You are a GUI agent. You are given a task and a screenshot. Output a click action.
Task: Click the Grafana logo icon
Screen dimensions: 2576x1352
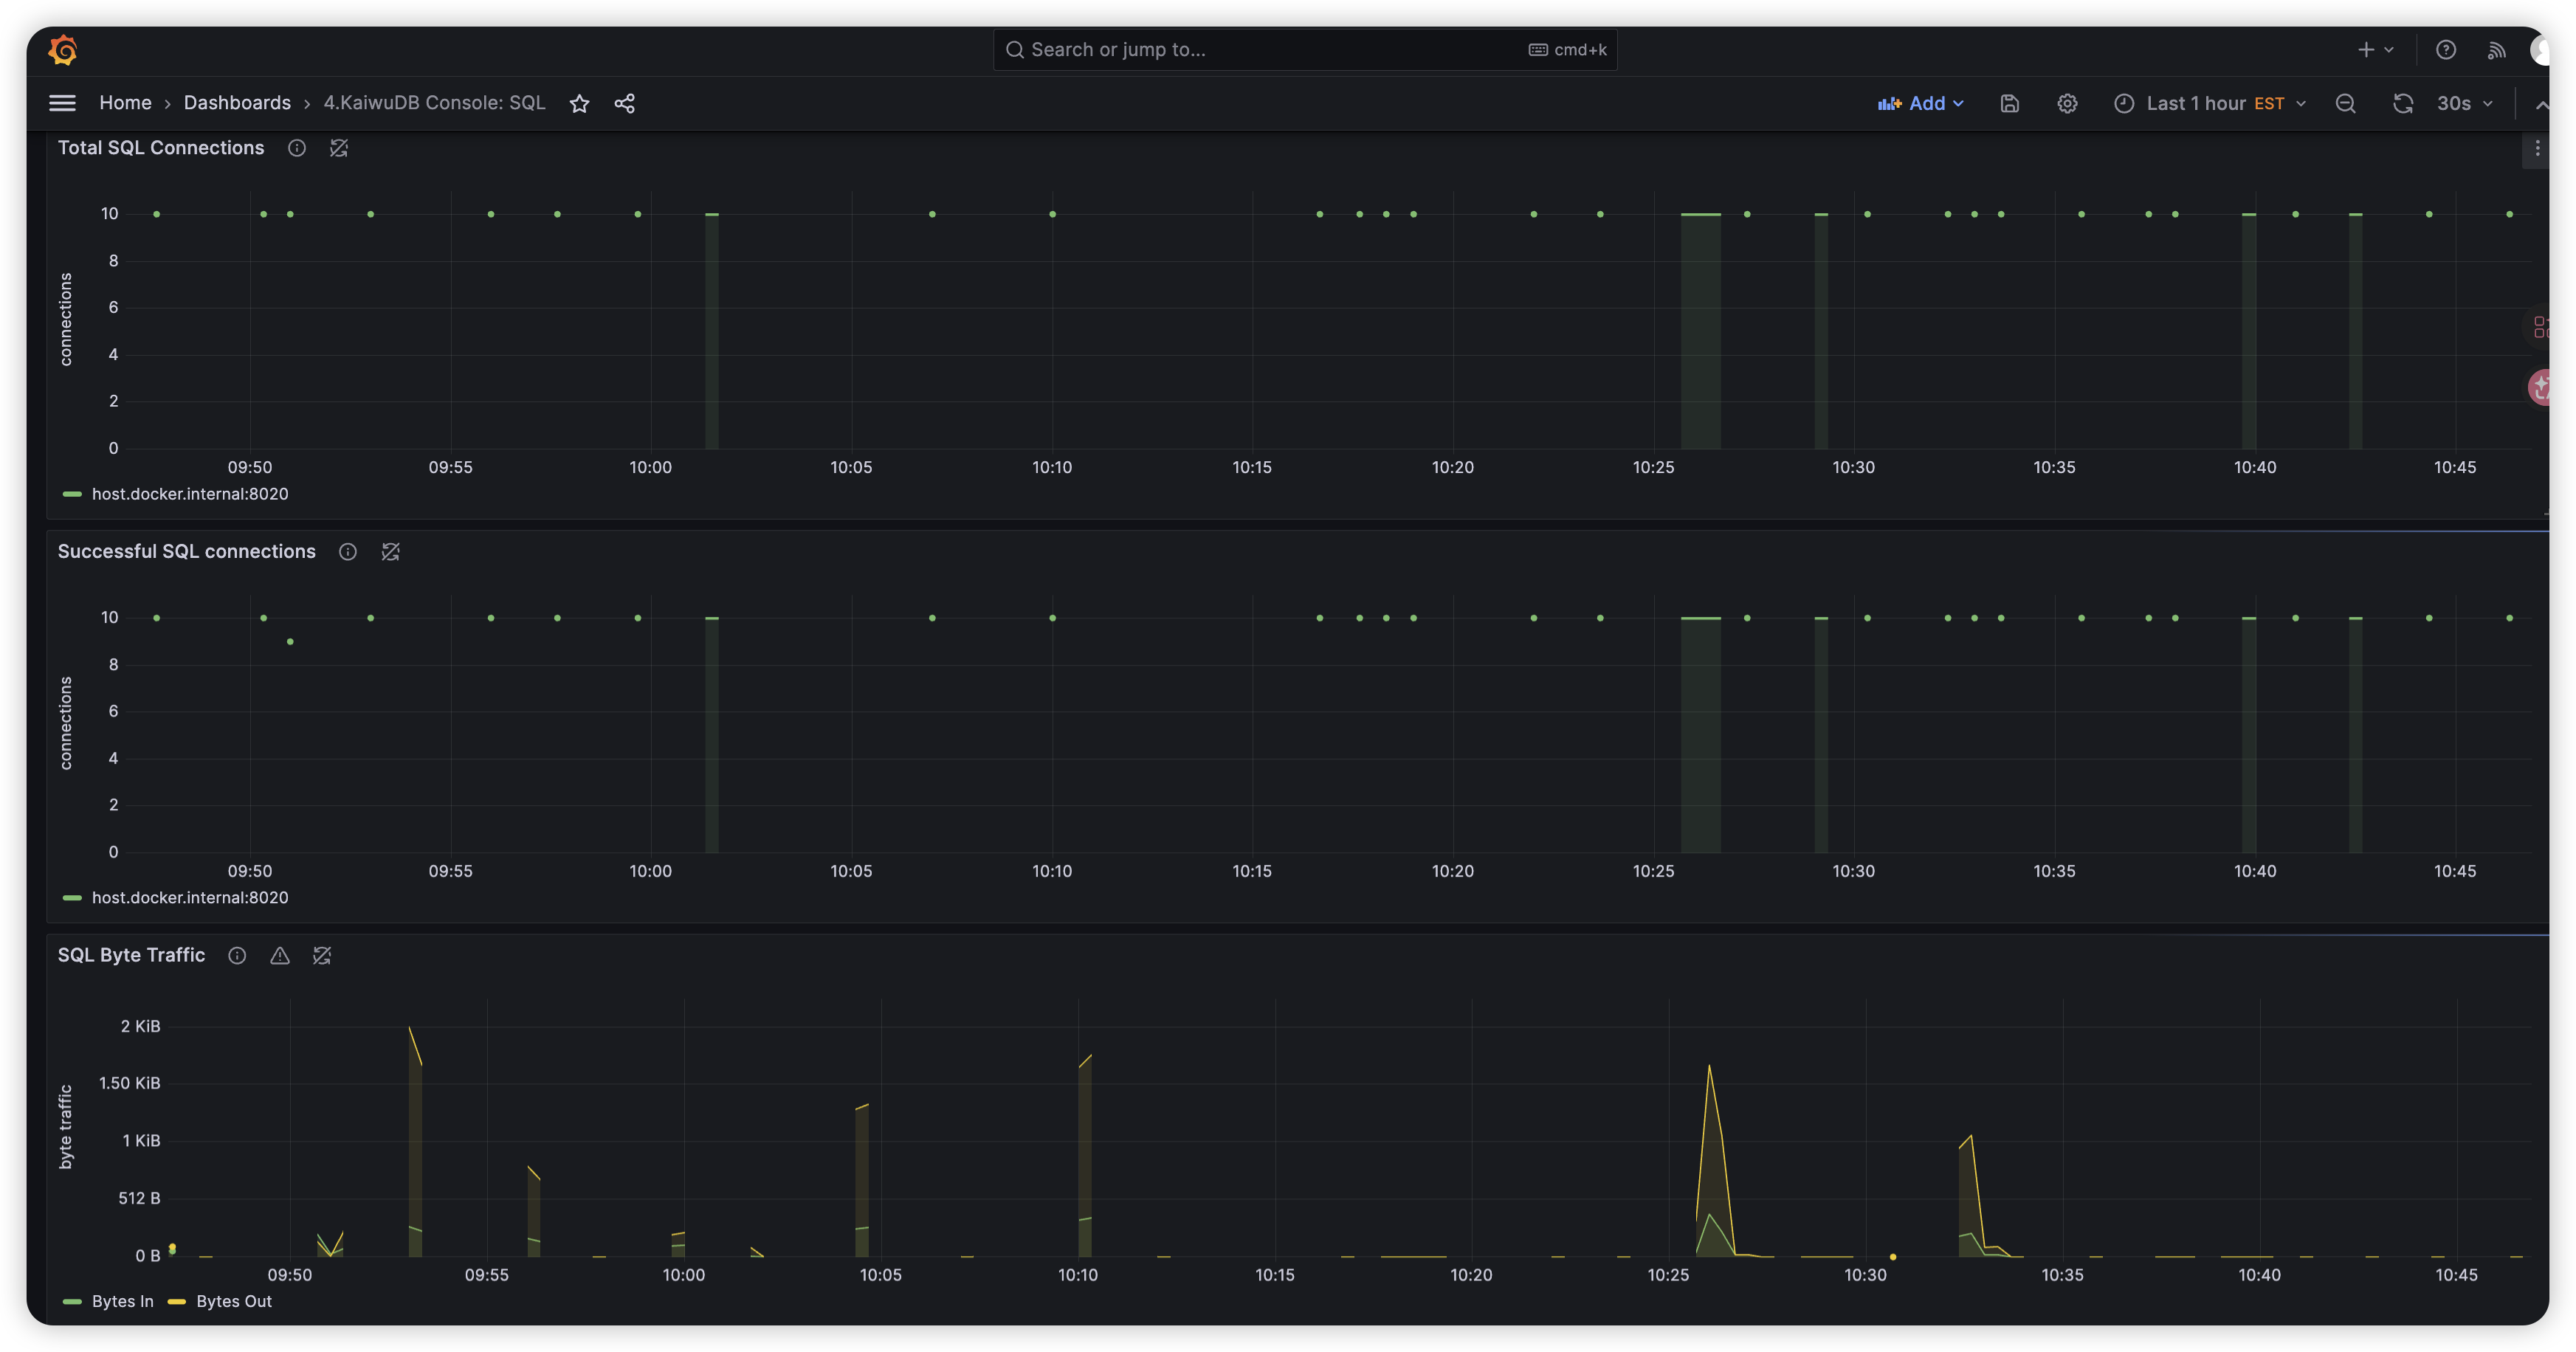pyautogui.click(x=63, y=50)
